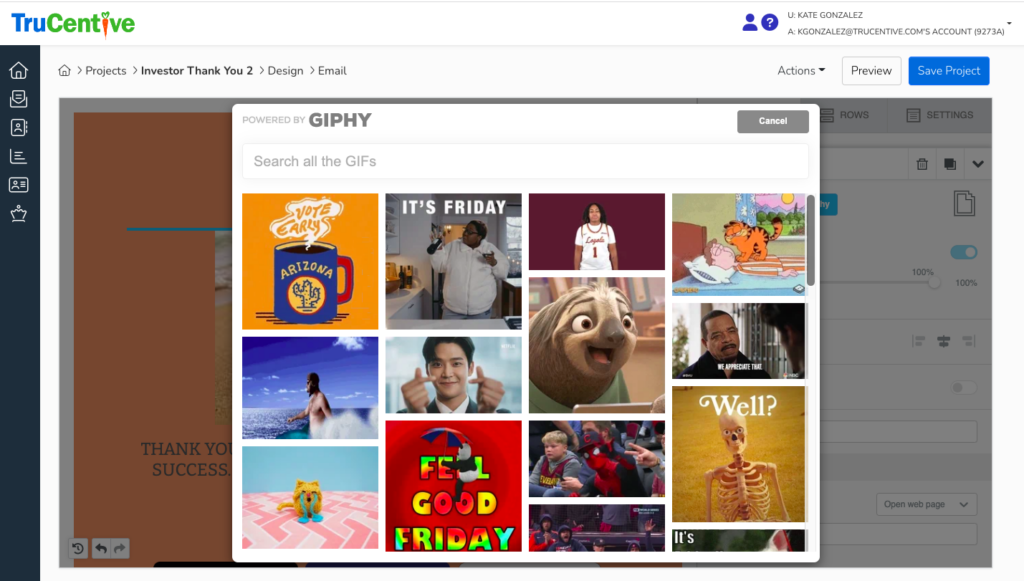Click the Save Project button
Image resolution: width=1024 pixels, height=581 pixels.
pyautogui.click(x=948, y=71)
